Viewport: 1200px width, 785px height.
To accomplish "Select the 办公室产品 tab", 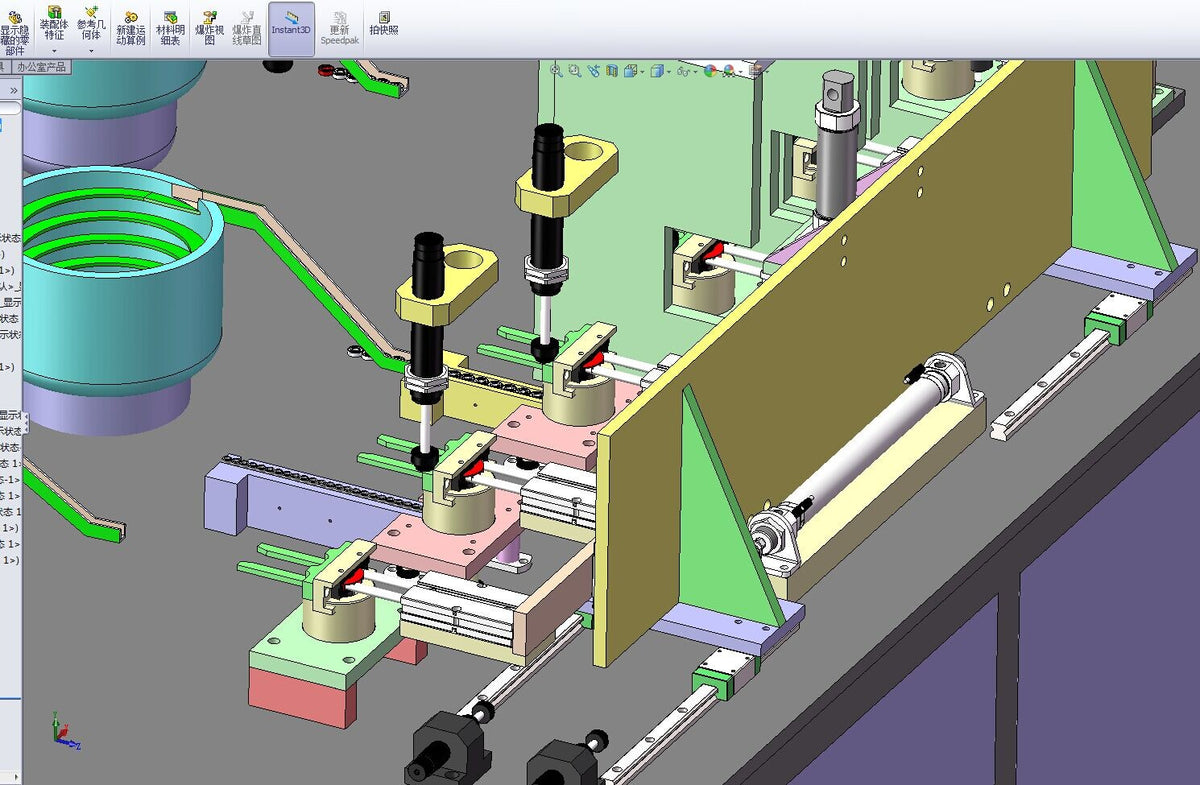I will (43, 67).
